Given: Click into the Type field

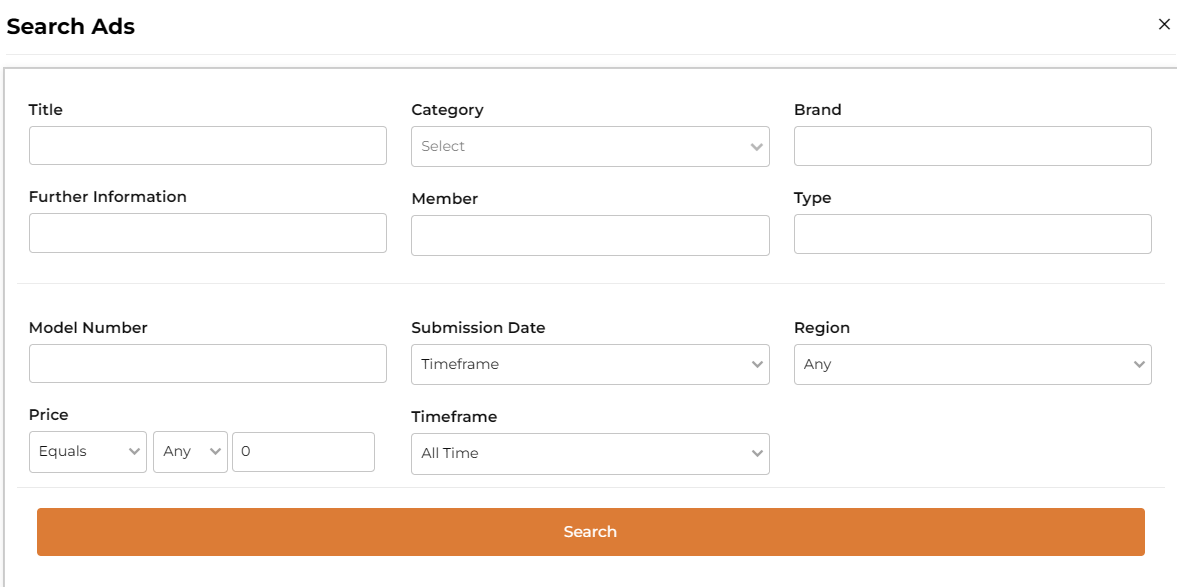Looking at the screenshot, I should [972, 234].
